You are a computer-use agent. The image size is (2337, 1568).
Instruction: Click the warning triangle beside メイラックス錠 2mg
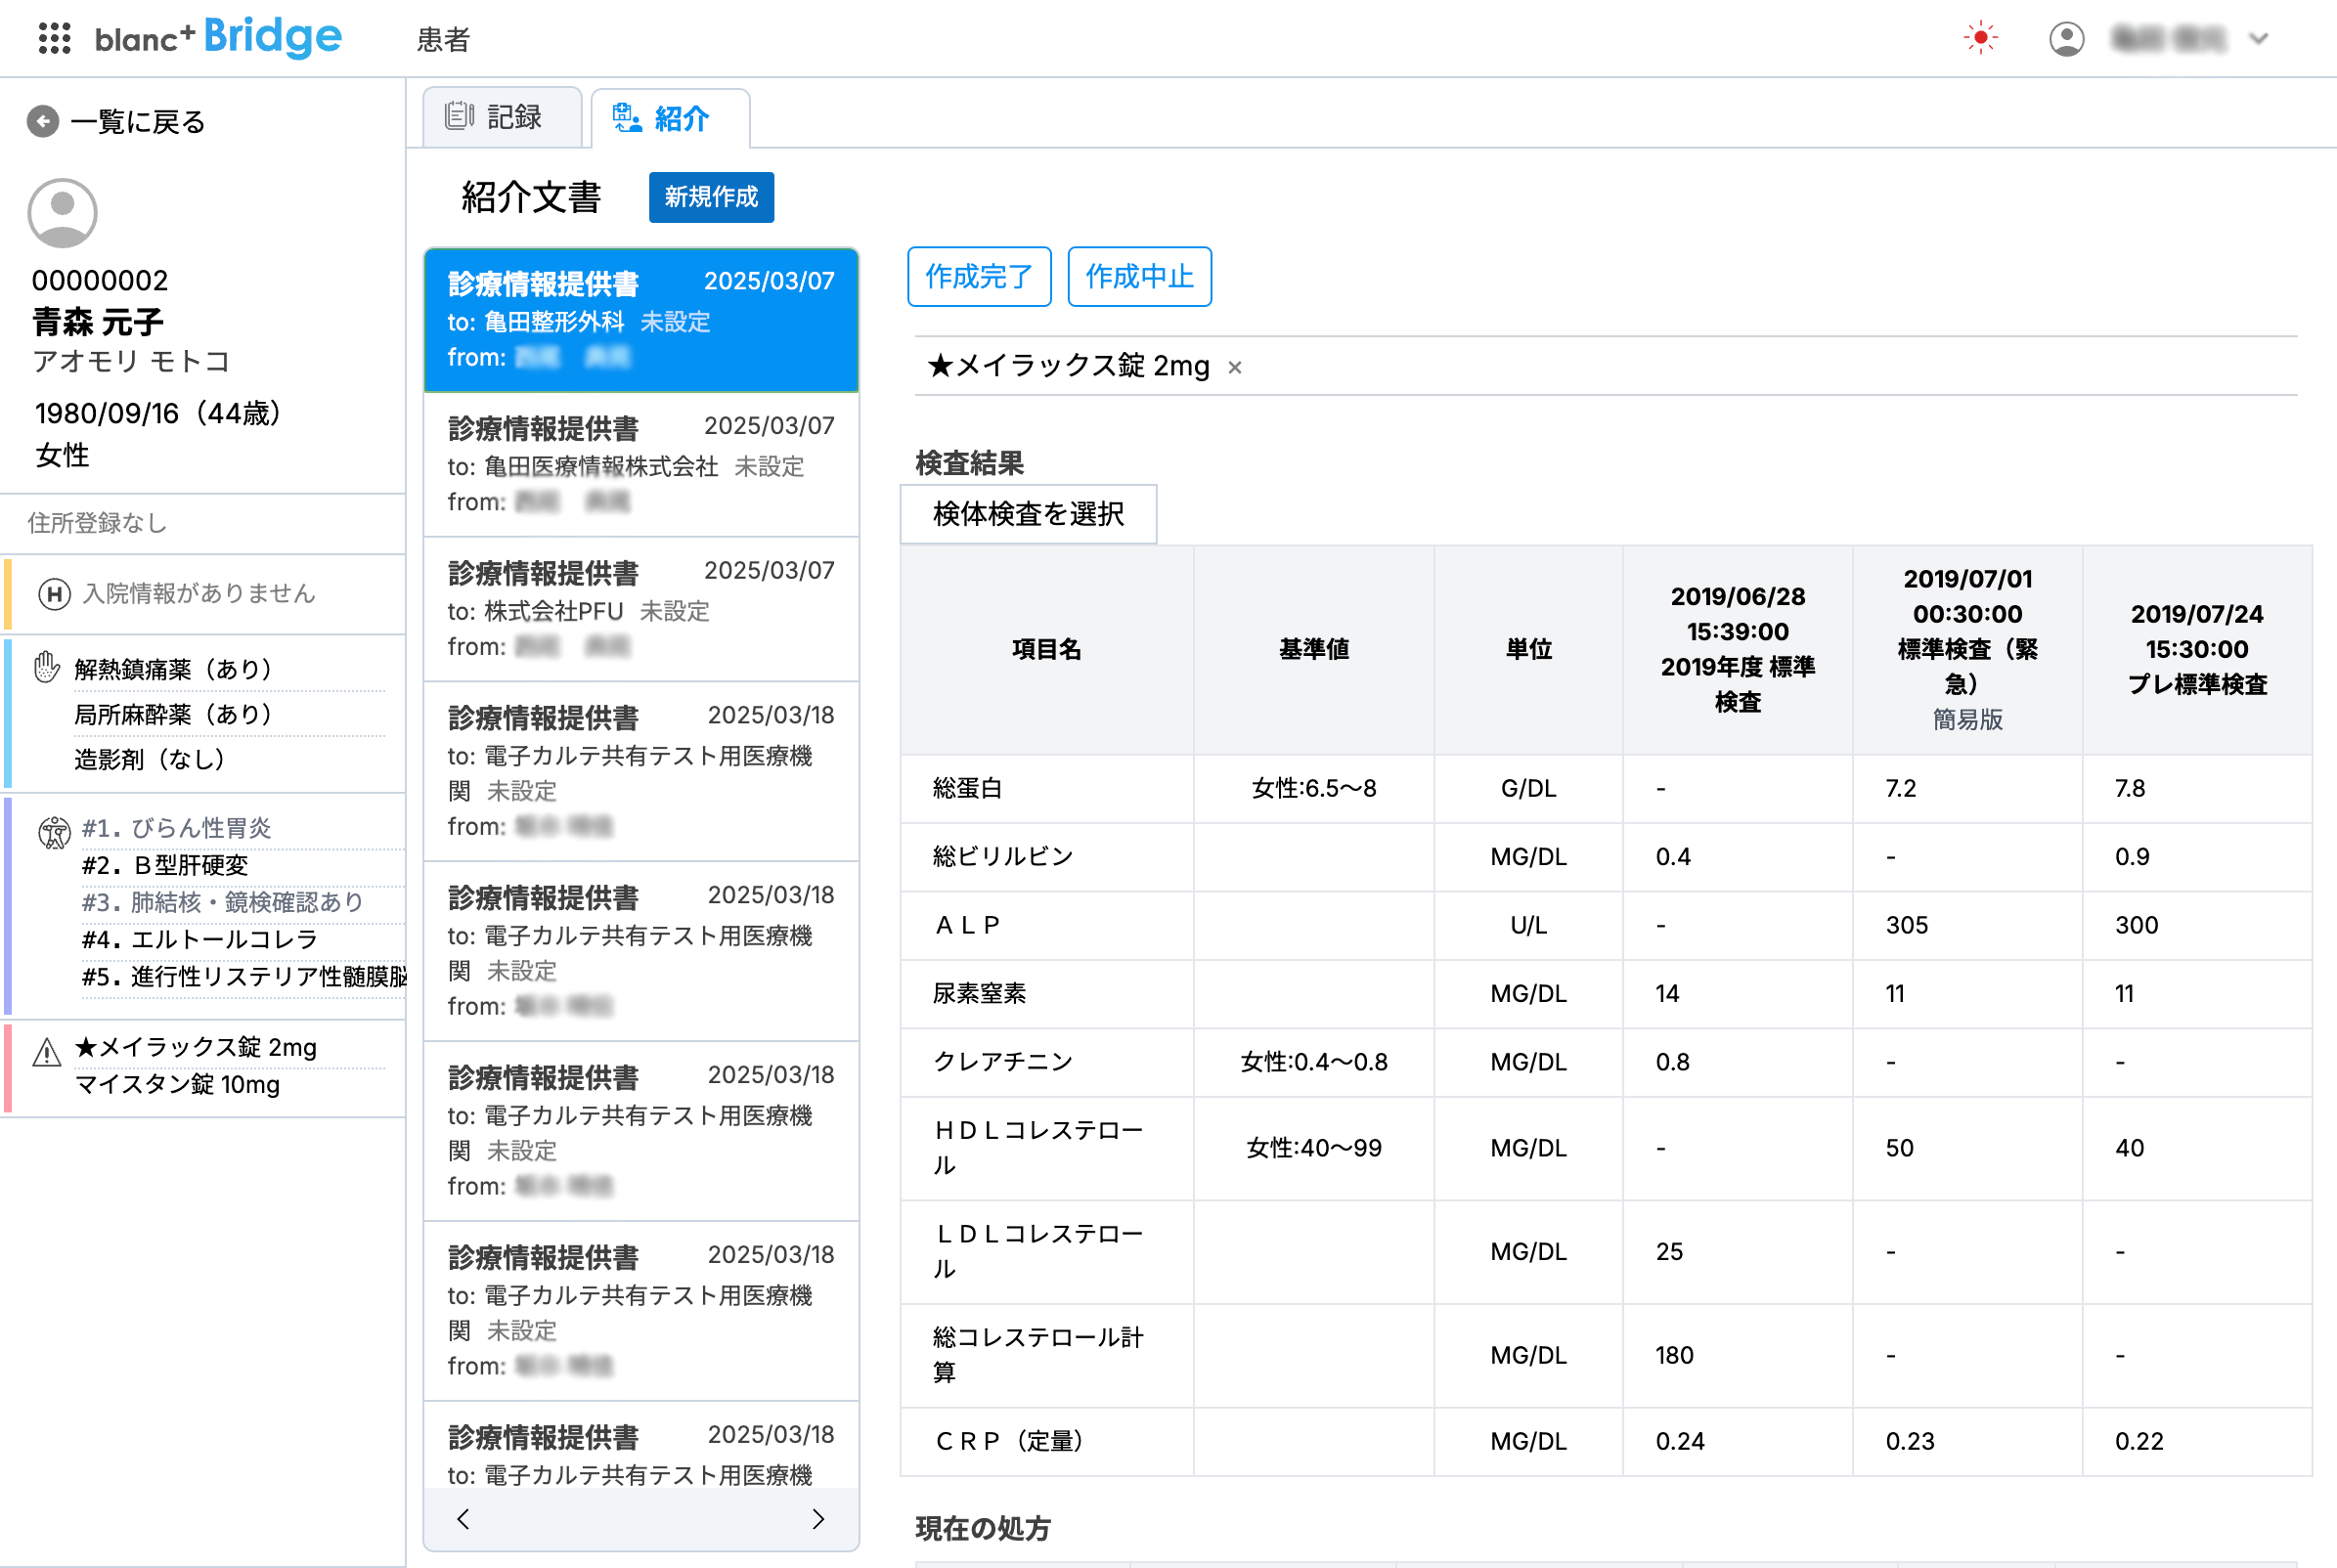click(x=47, y=1053)
